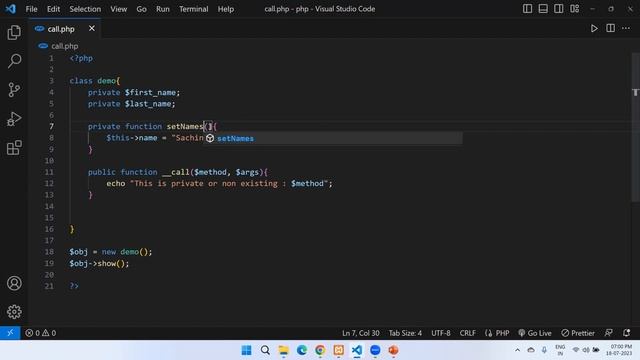Image resolution: width=640 pixels, height=360 pixels.
Task: Open the Selection menu
Action: click(85, 9)
